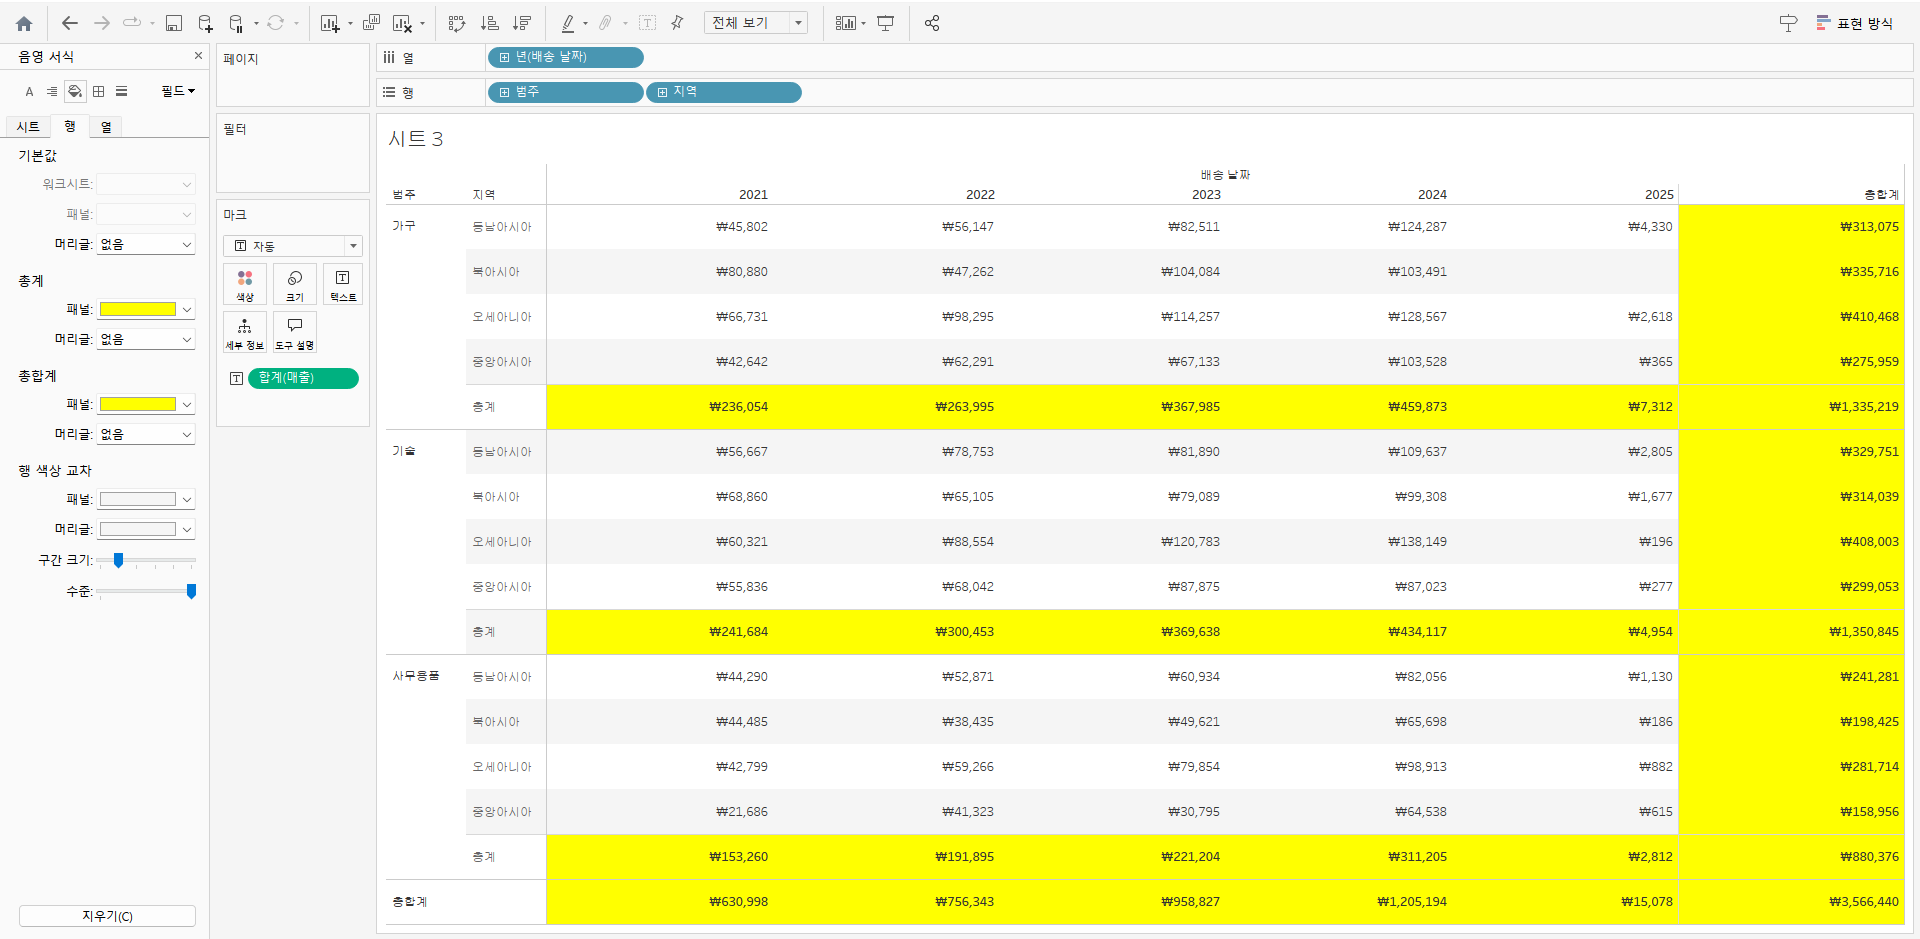This screenshot has width=1920, height=939.
Task: Switch to the 시트 format tab
Action: 28,127
